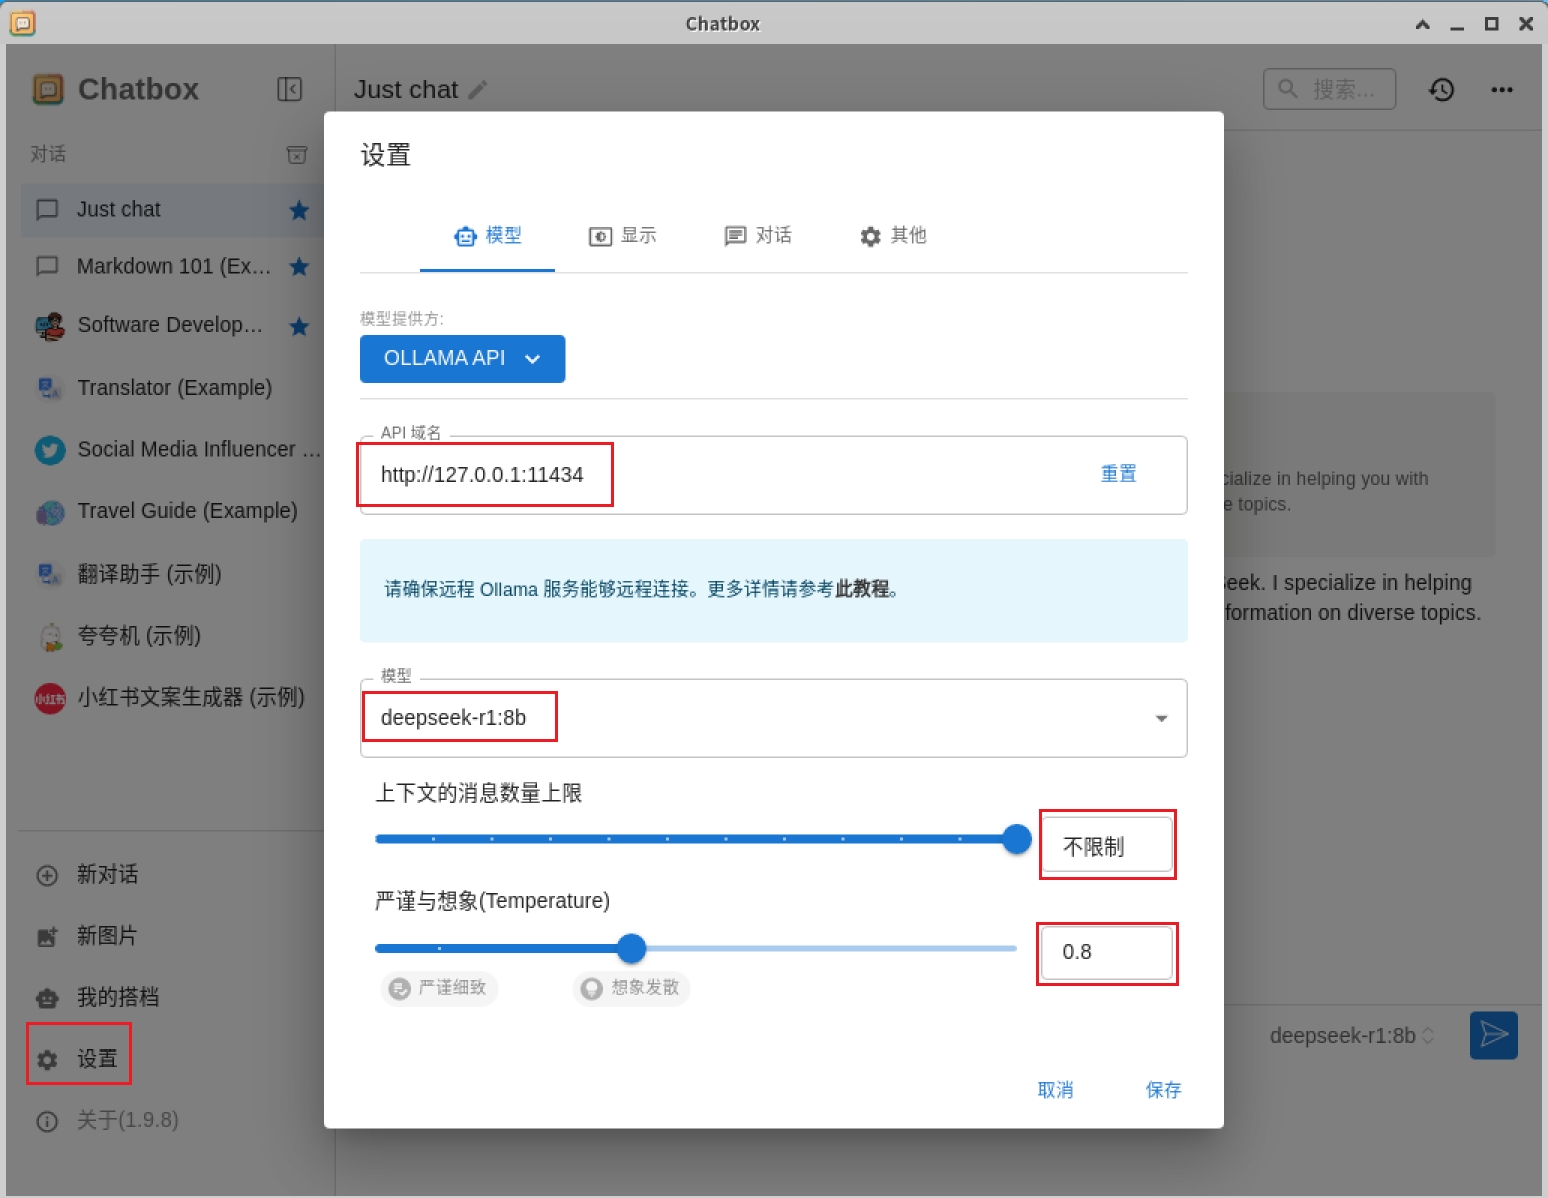Open the OLLAMA API provider dropdown
The image size is (1548, 1198).
pos(462,358)
